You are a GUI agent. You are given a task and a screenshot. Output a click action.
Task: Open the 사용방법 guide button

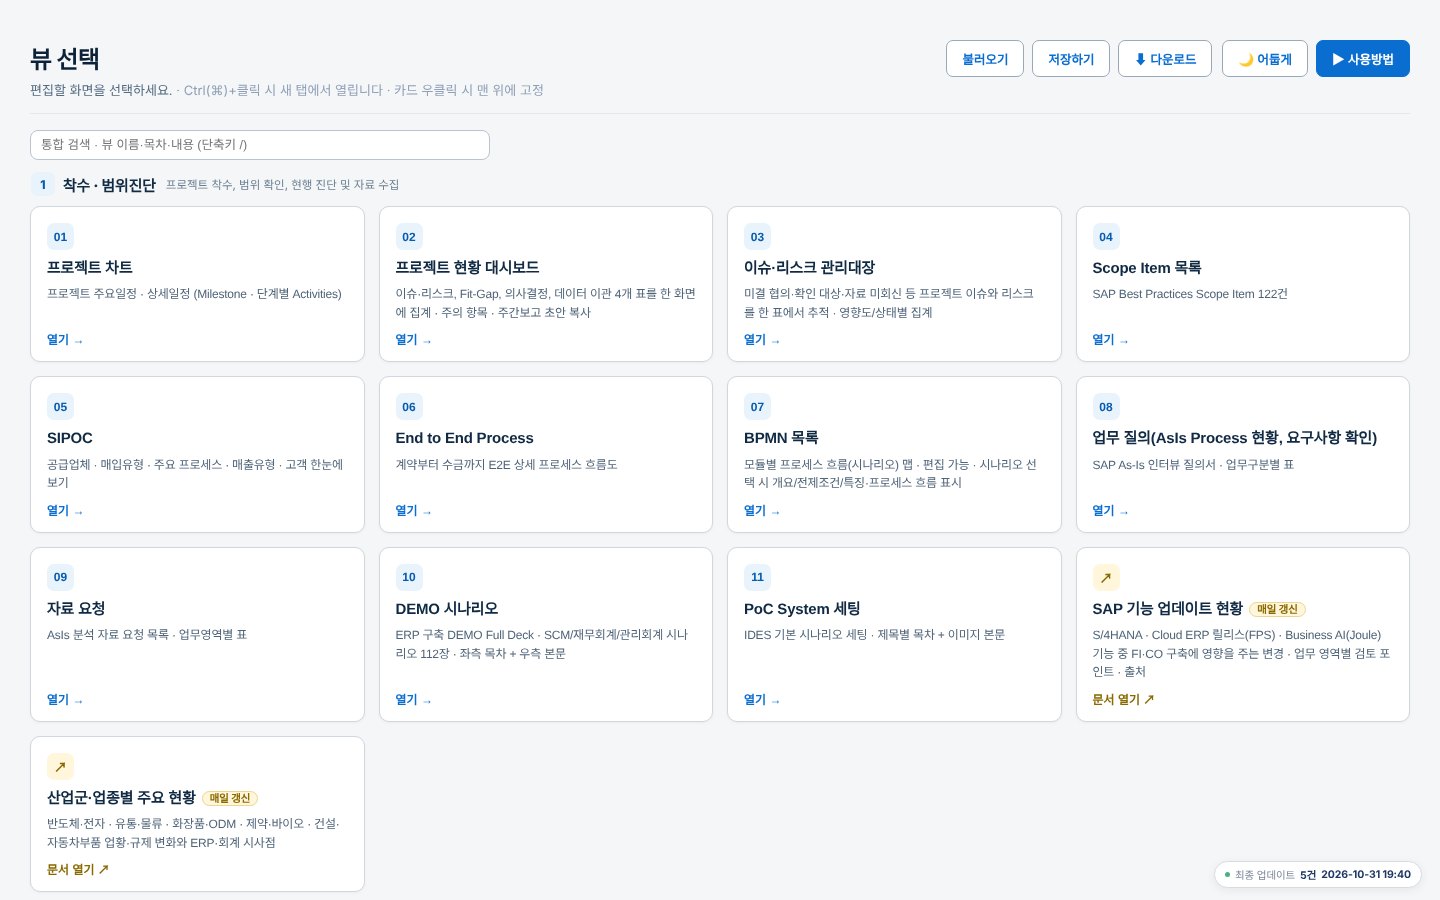click(x=1363, y=59)
